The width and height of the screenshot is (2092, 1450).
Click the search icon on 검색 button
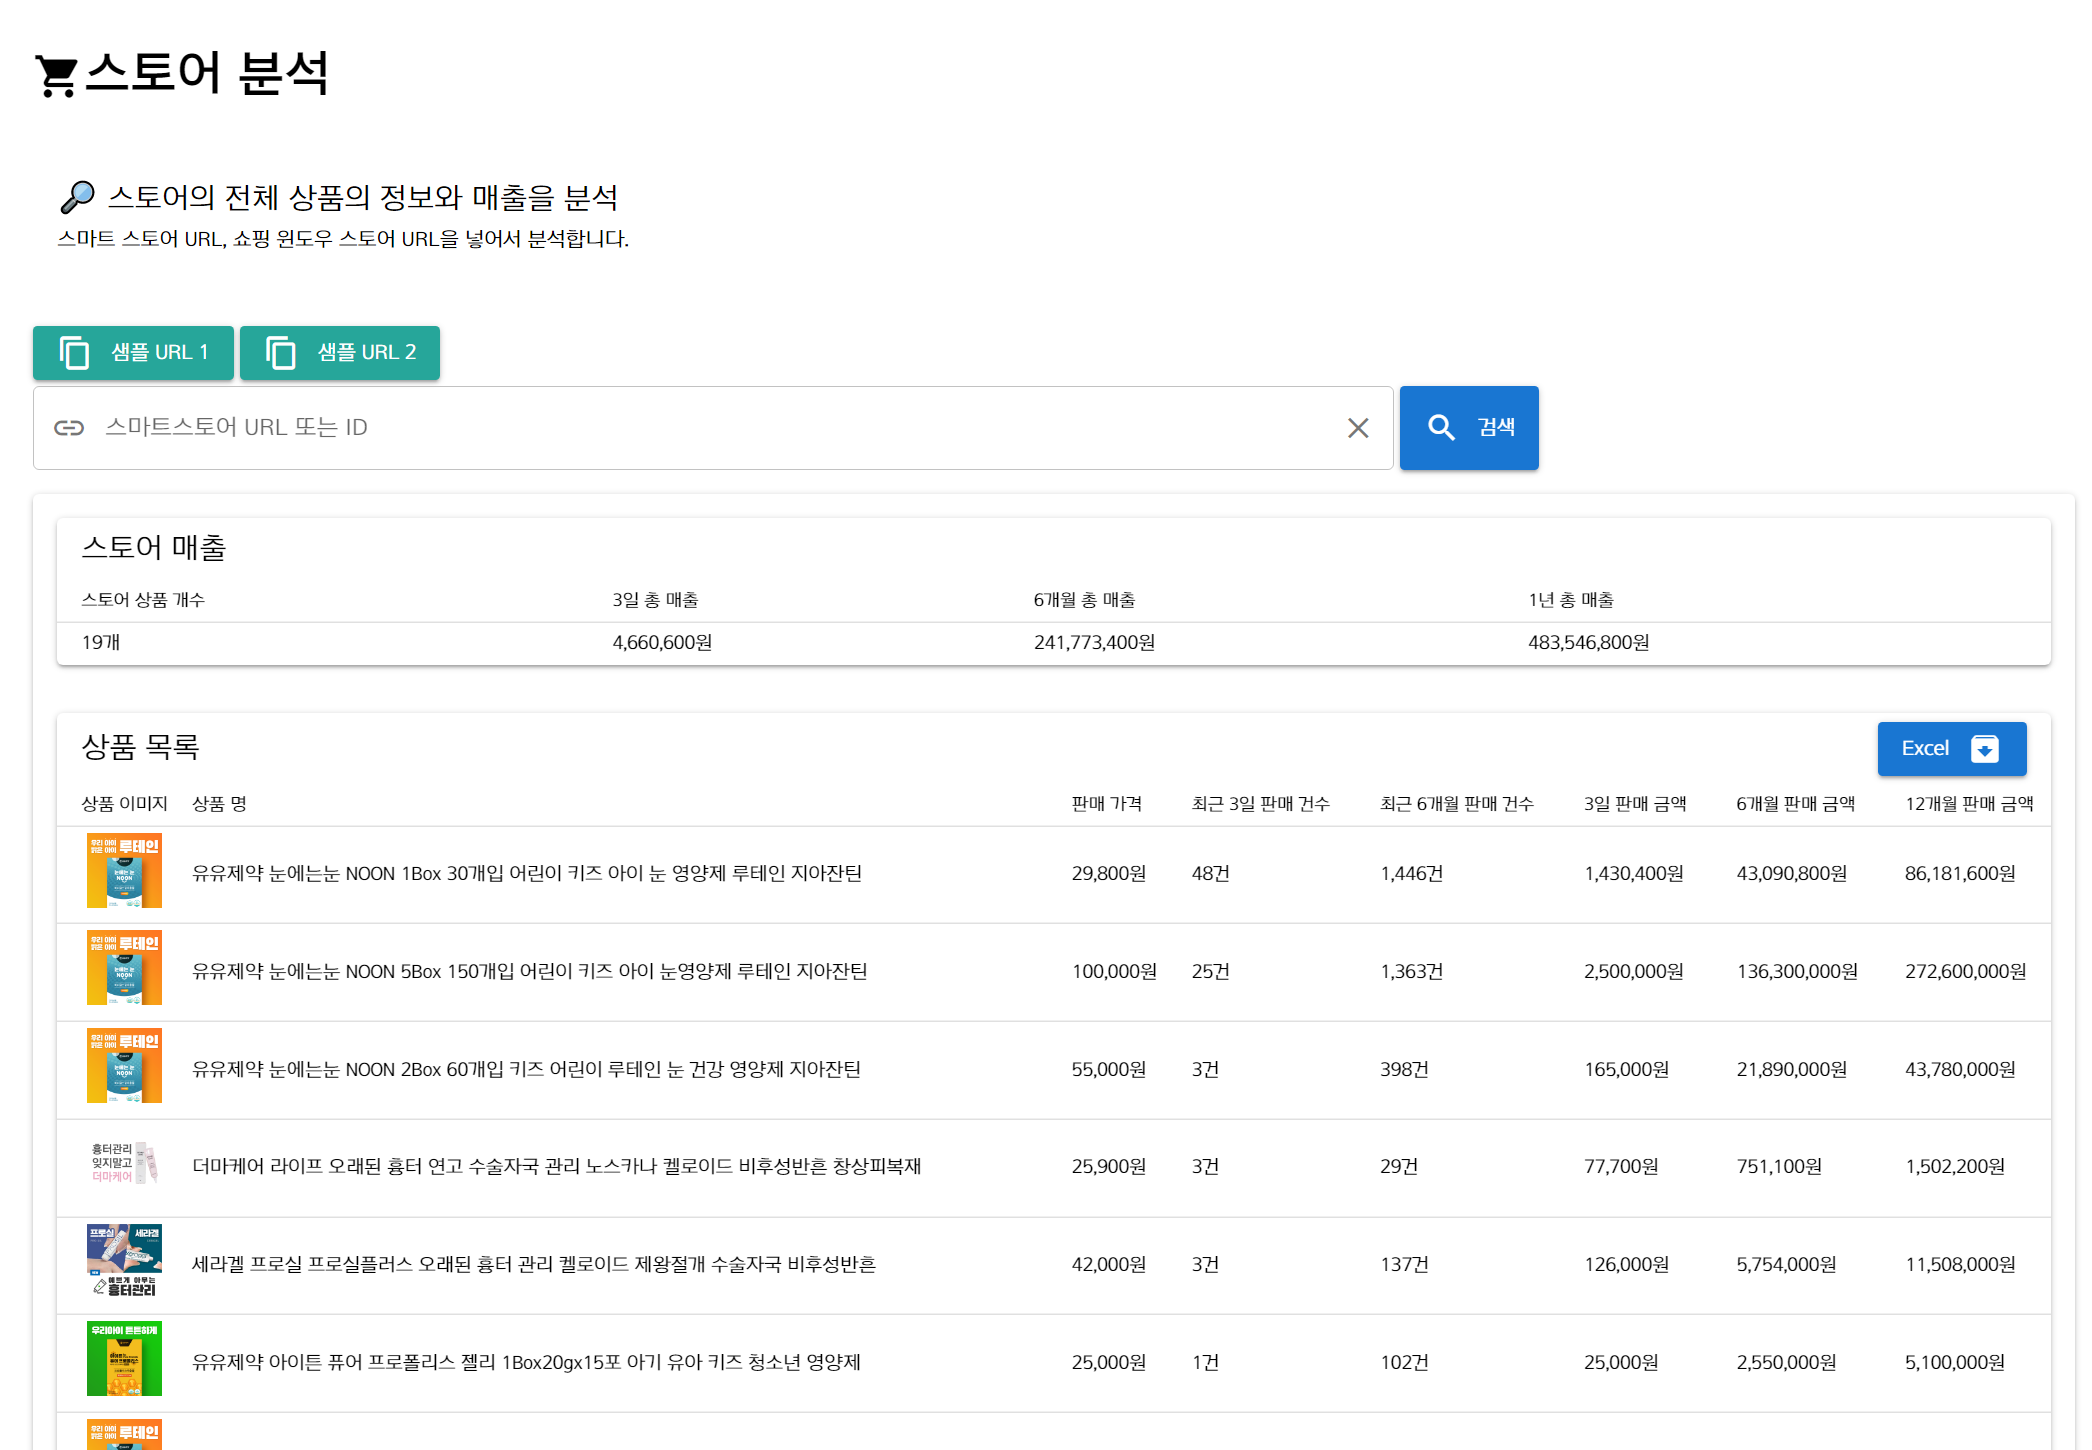tap(1441, 428)
